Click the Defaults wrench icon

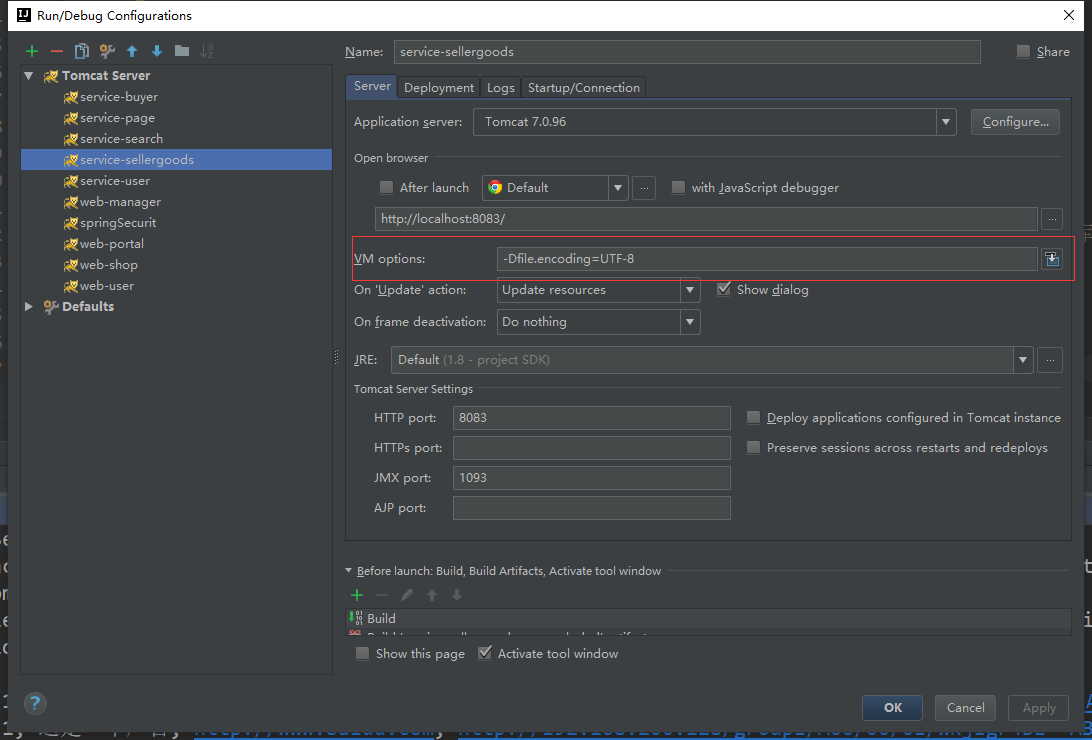pyautogui.click(x=50, y=307)
